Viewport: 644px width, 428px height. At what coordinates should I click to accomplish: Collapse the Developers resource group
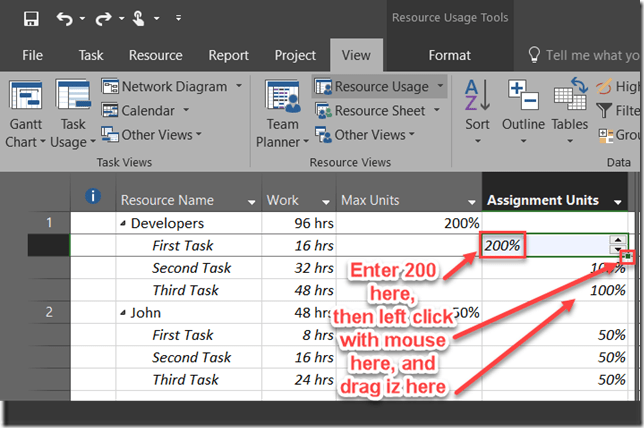124,223
